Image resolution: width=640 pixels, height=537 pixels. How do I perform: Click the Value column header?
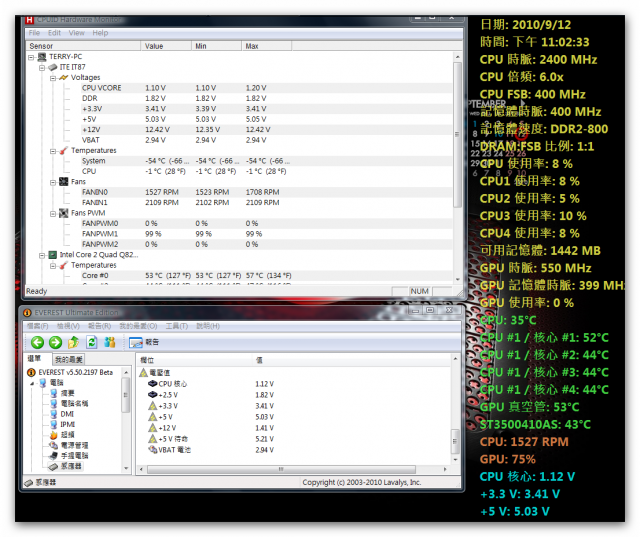click(154, 46)
